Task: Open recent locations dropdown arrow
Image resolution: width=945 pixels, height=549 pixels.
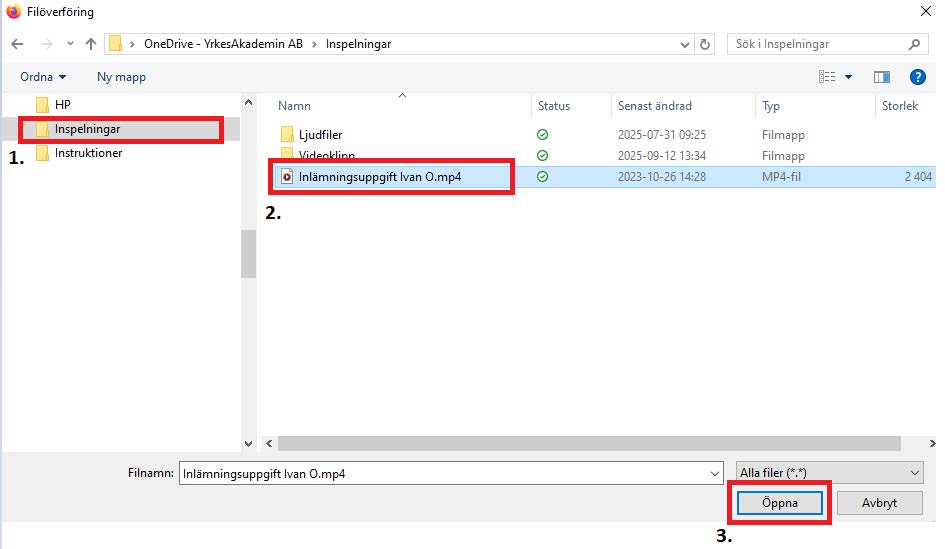Action: click(71, 44)
